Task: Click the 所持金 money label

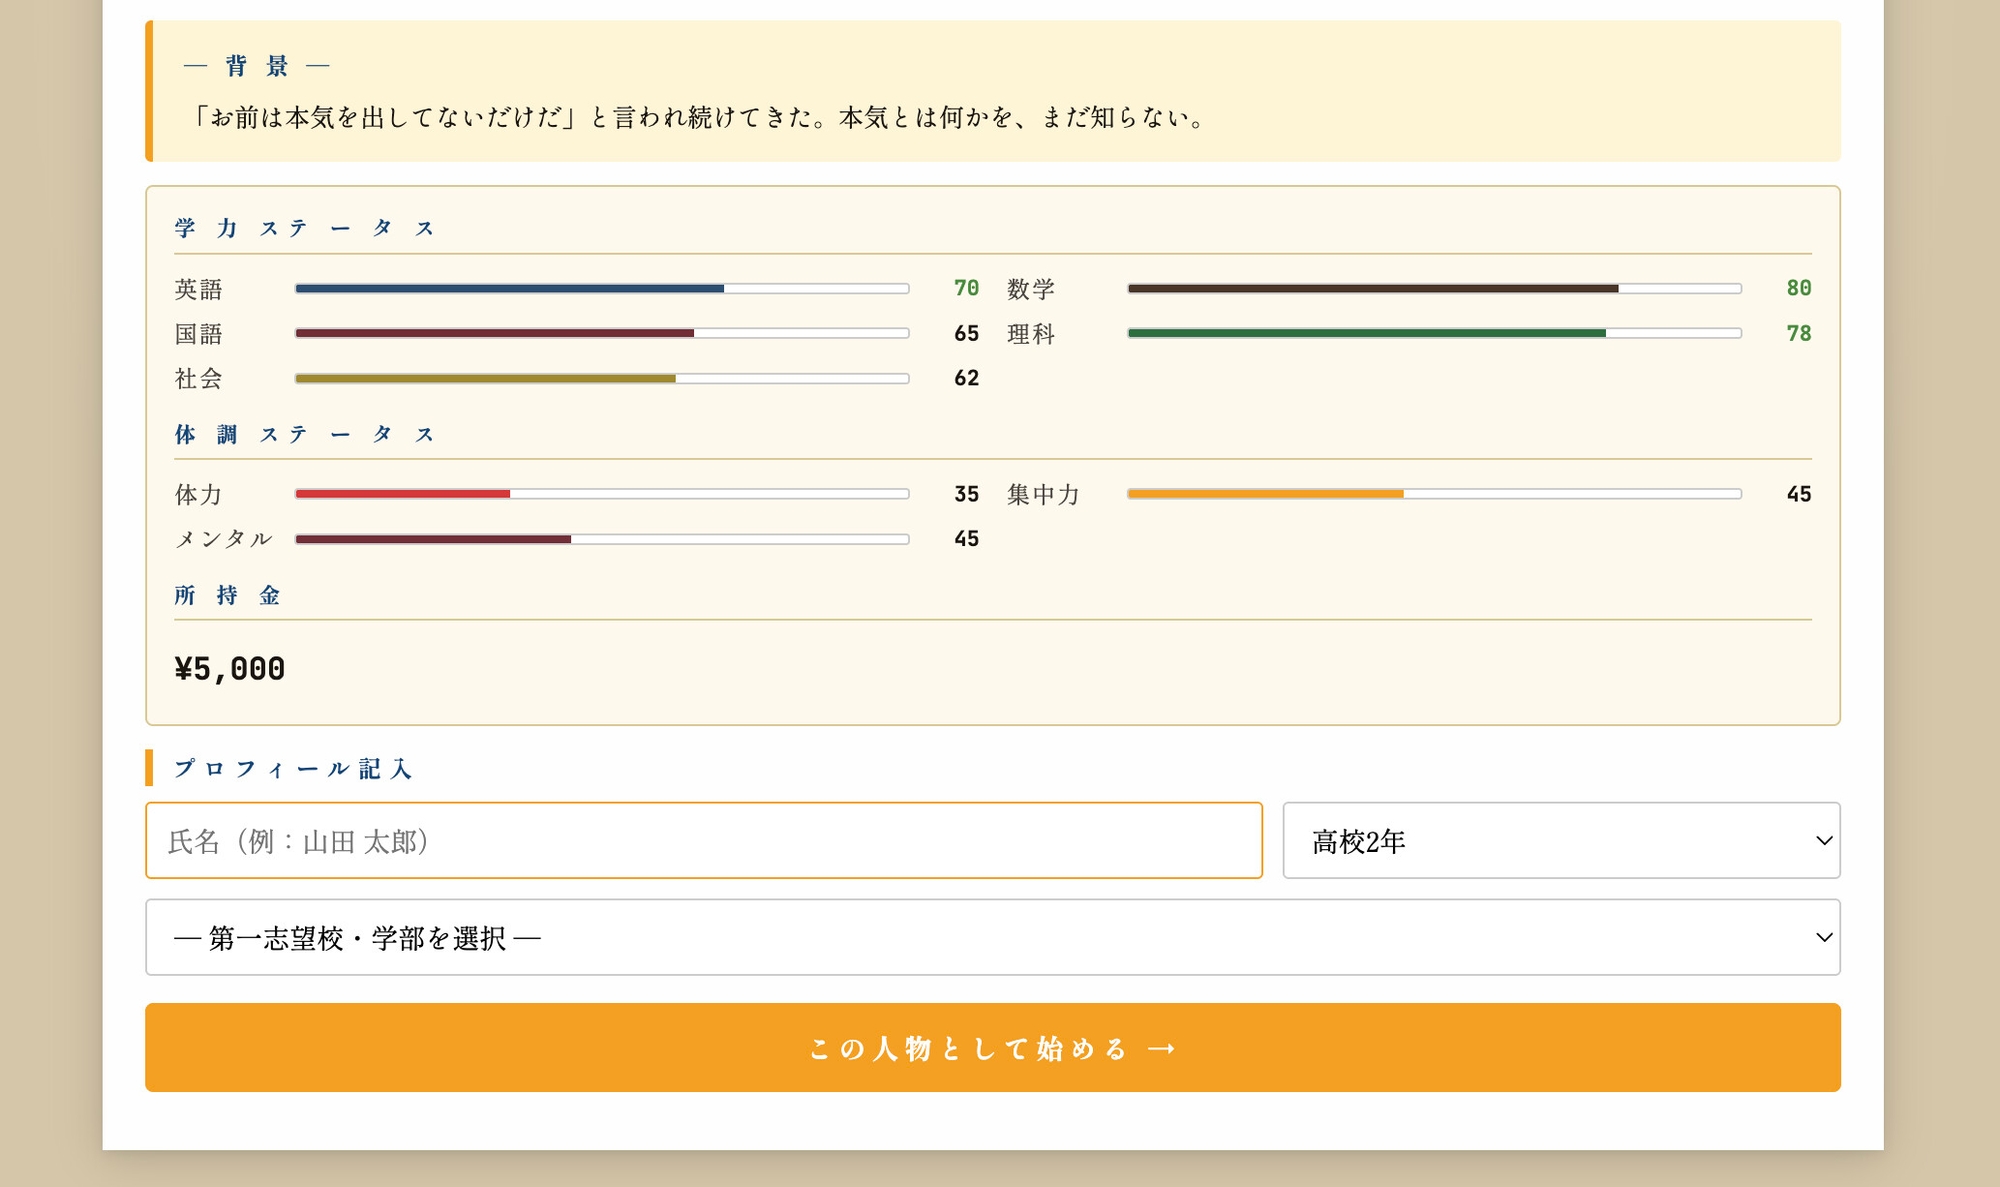Action: click(x=229, y=596)
